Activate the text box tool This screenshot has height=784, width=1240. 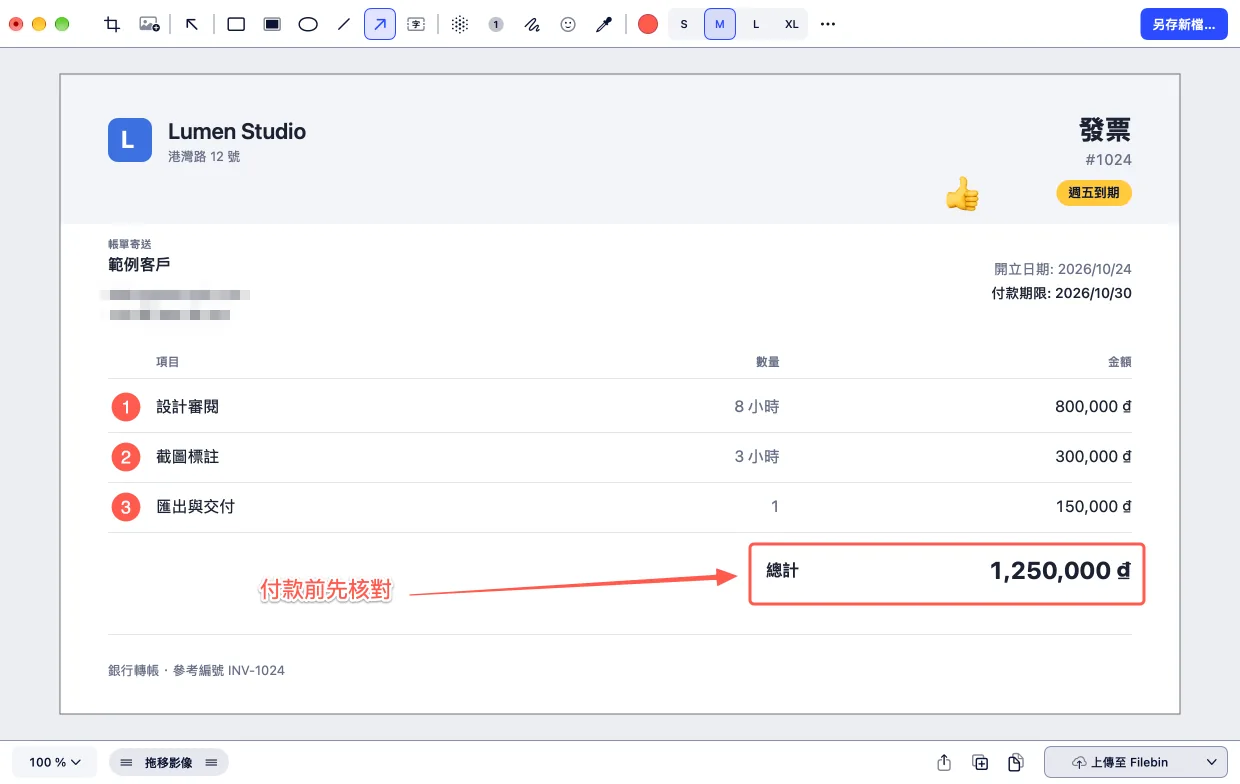point(416,24)
